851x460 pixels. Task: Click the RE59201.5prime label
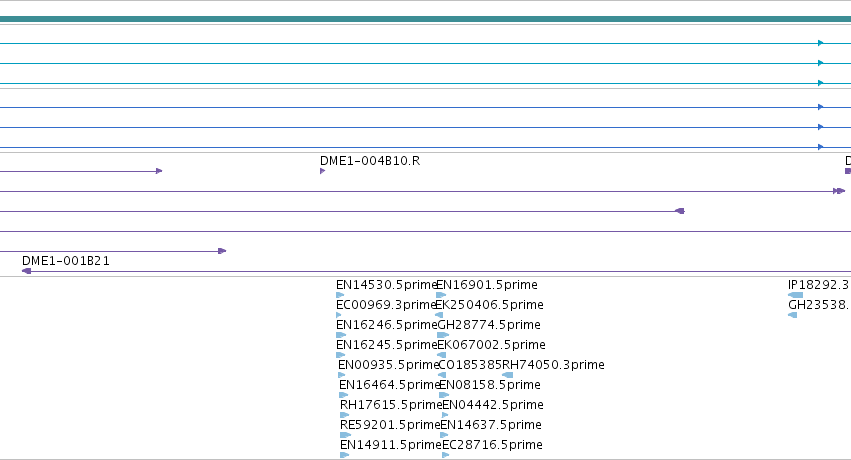point(390,425)
